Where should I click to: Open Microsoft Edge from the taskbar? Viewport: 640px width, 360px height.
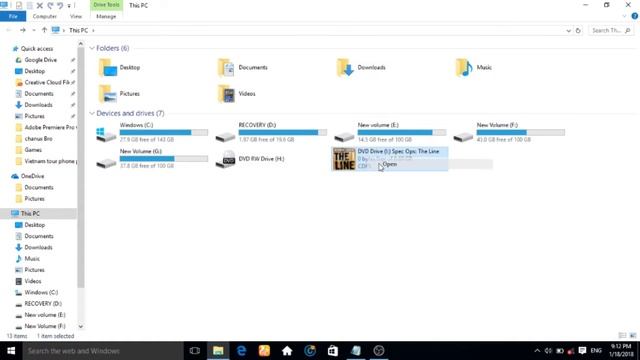[241, 351]
